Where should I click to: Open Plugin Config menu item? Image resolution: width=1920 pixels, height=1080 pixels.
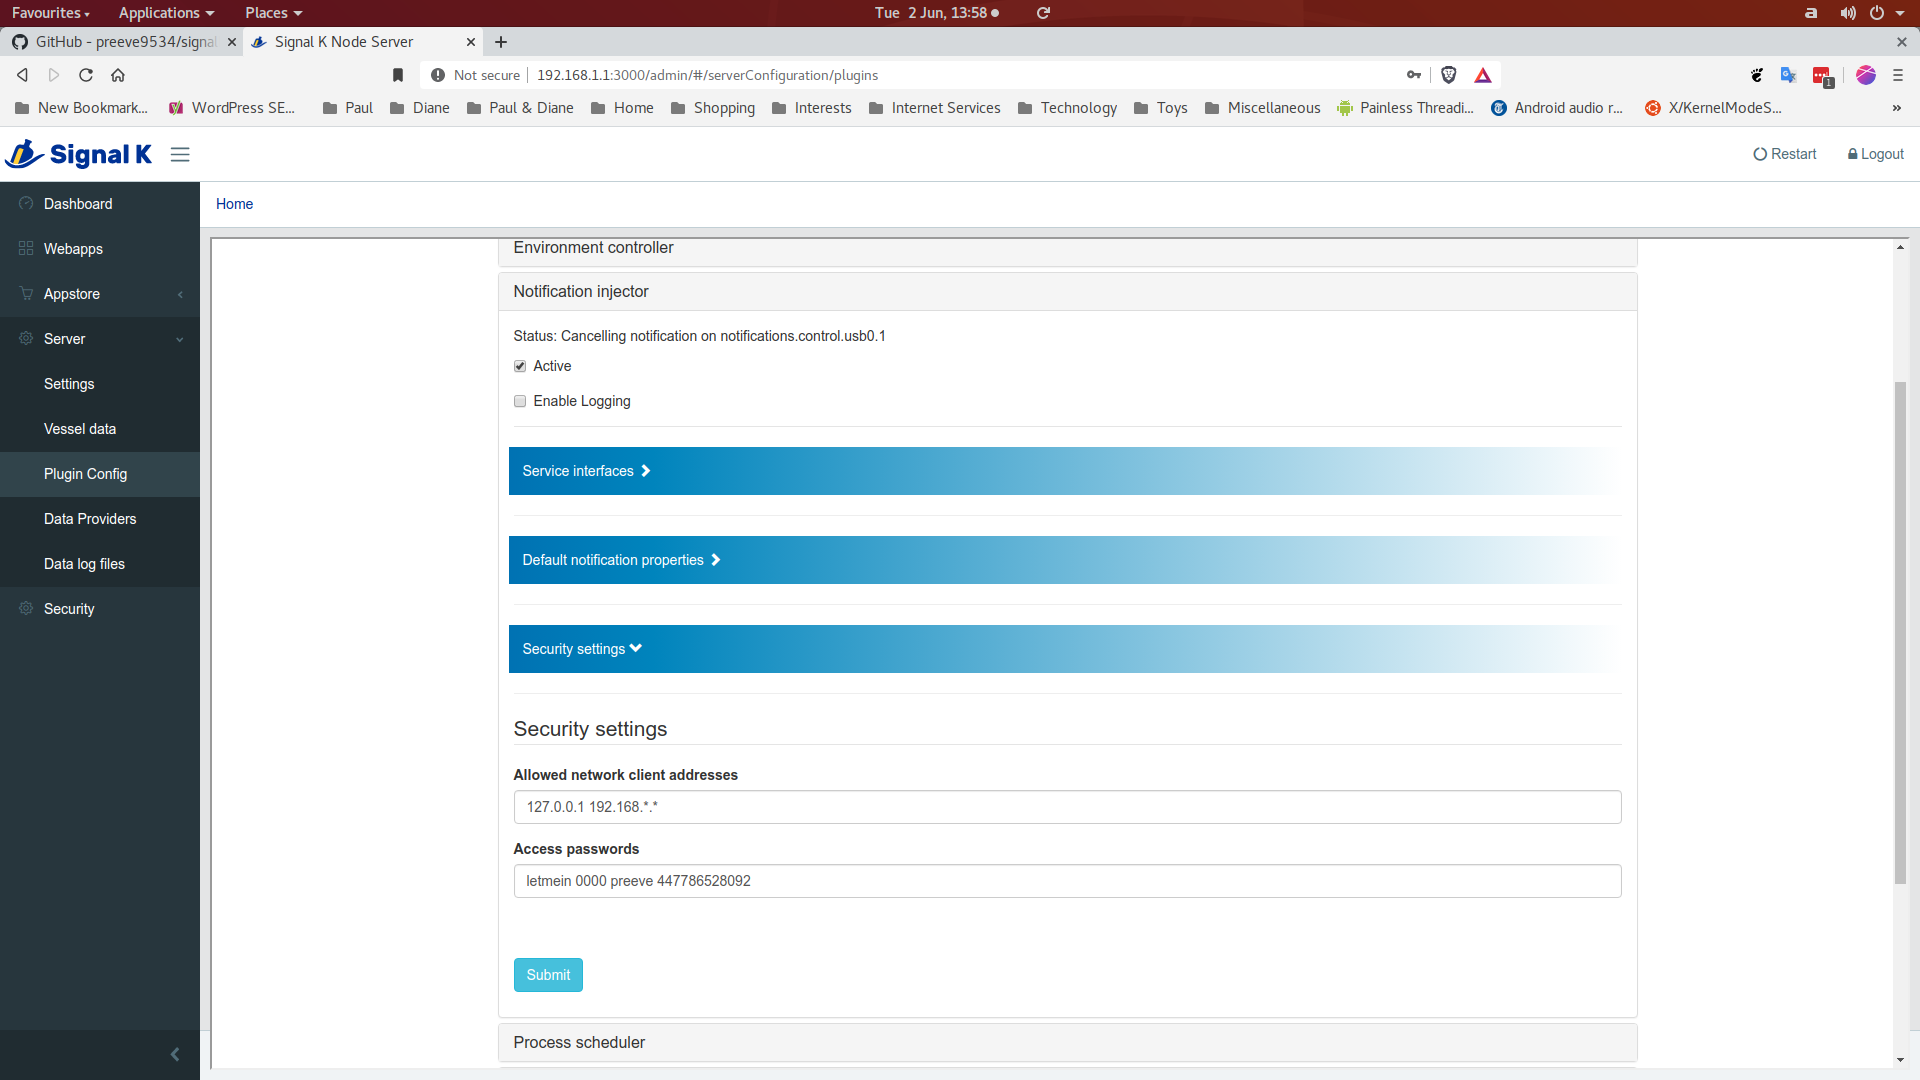(86, 473)
